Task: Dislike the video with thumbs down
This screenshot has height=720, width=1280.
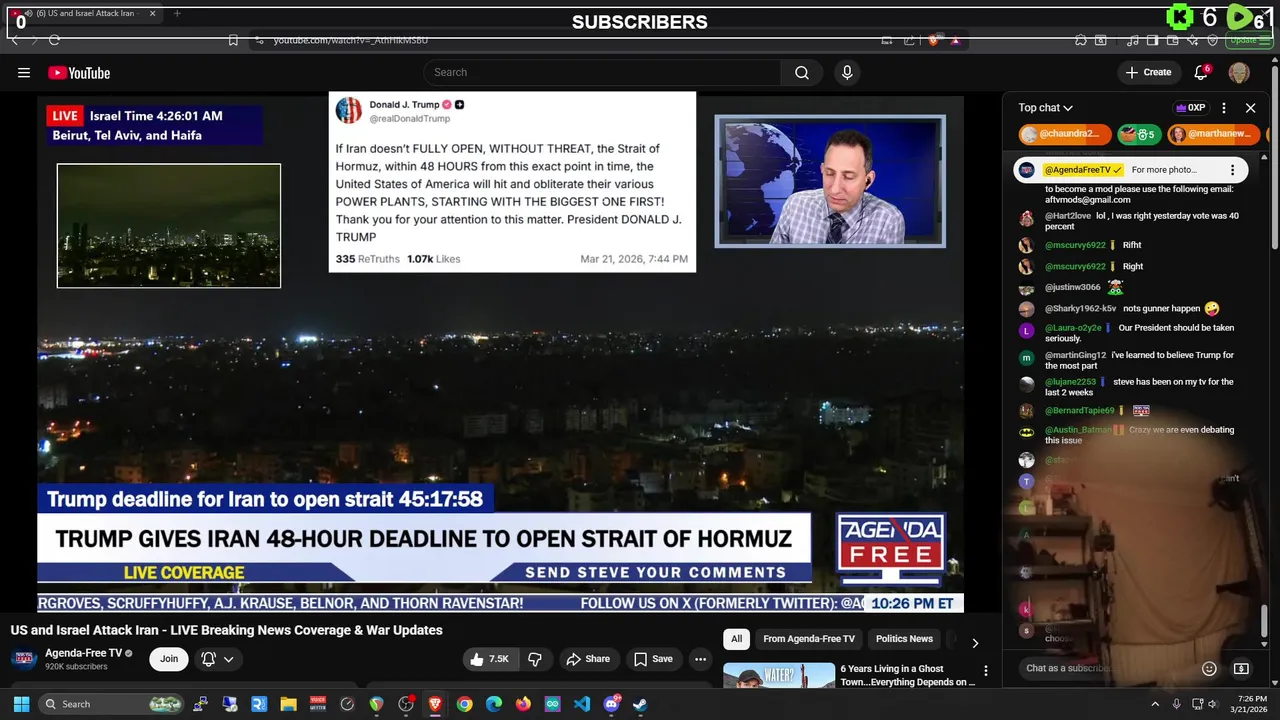Action: 535,659
